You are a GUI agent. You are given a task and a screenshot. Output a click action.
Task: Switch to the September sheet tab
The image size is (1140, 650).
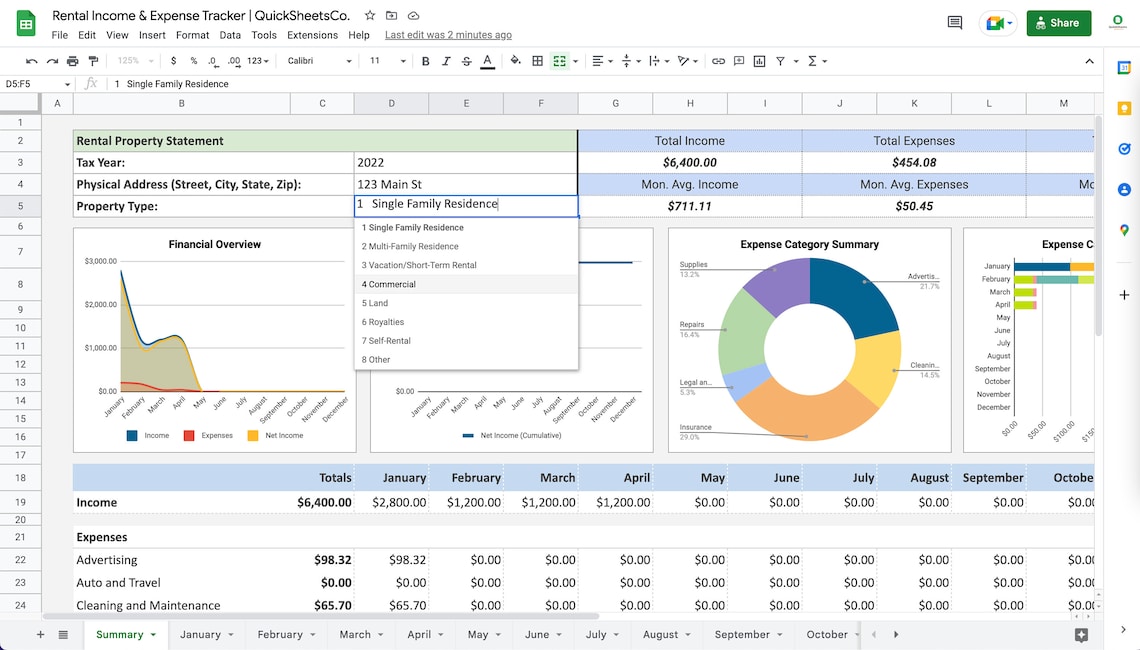tap(743, 634)
